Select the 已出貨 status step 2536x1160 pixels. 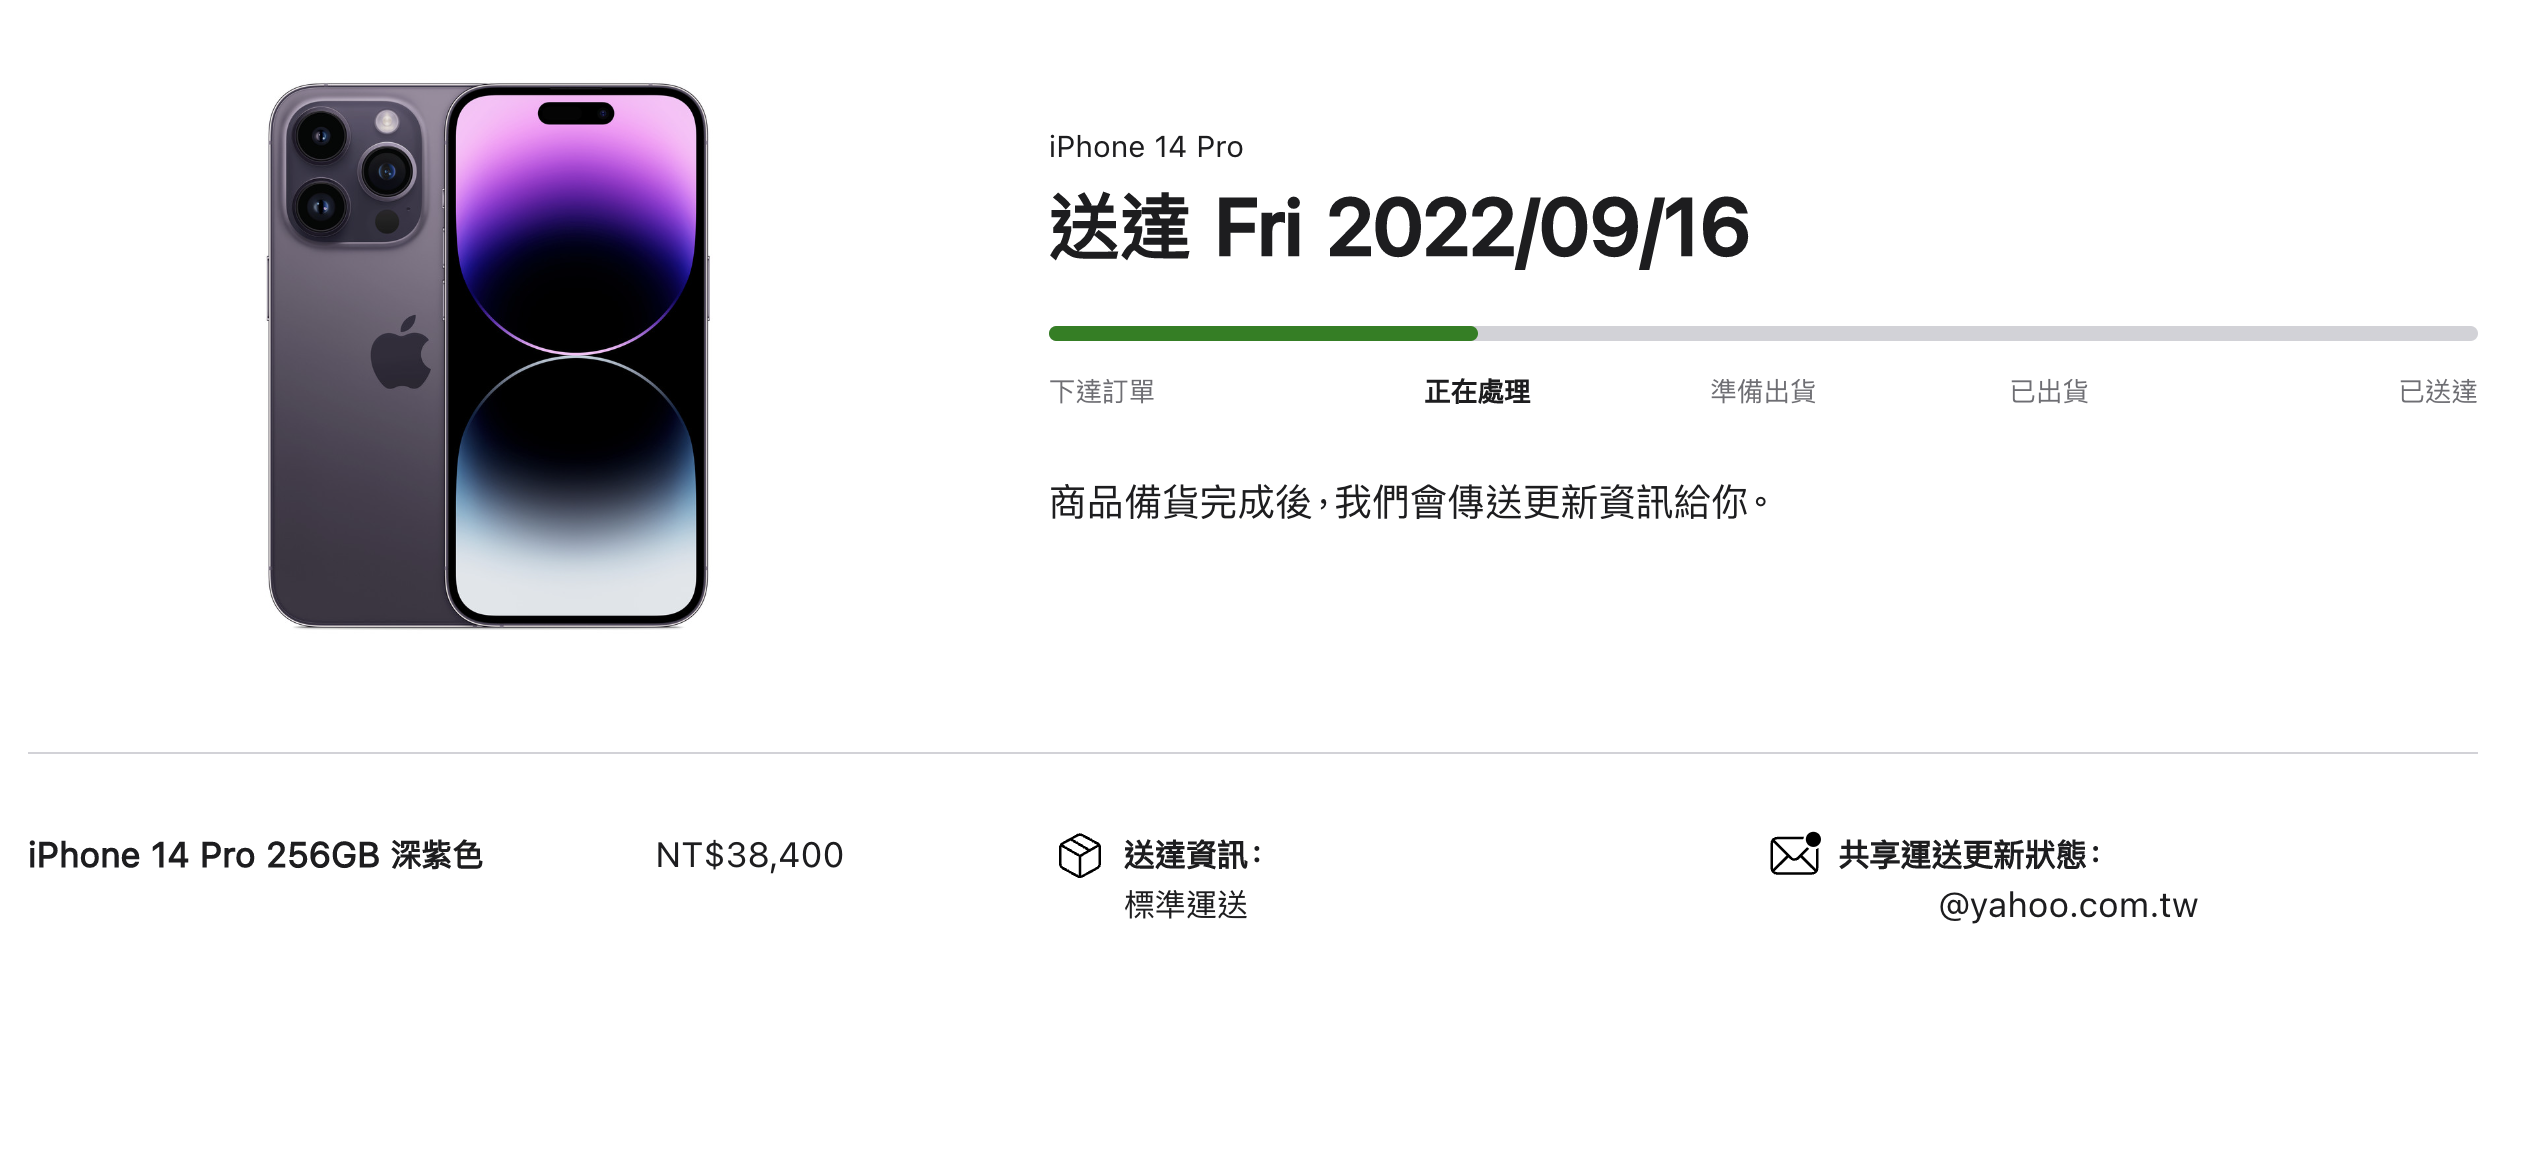2049,391
